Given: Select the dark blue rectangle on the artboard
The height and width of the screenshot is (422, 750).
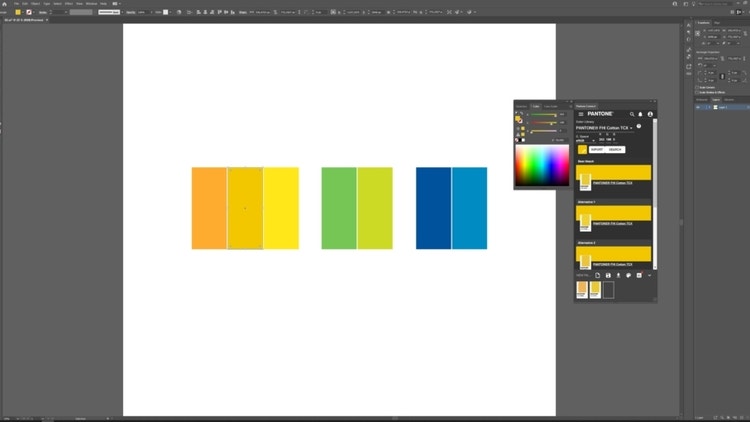Looking at the screenshot, I should pyautogui.click(x=433, y=208).
